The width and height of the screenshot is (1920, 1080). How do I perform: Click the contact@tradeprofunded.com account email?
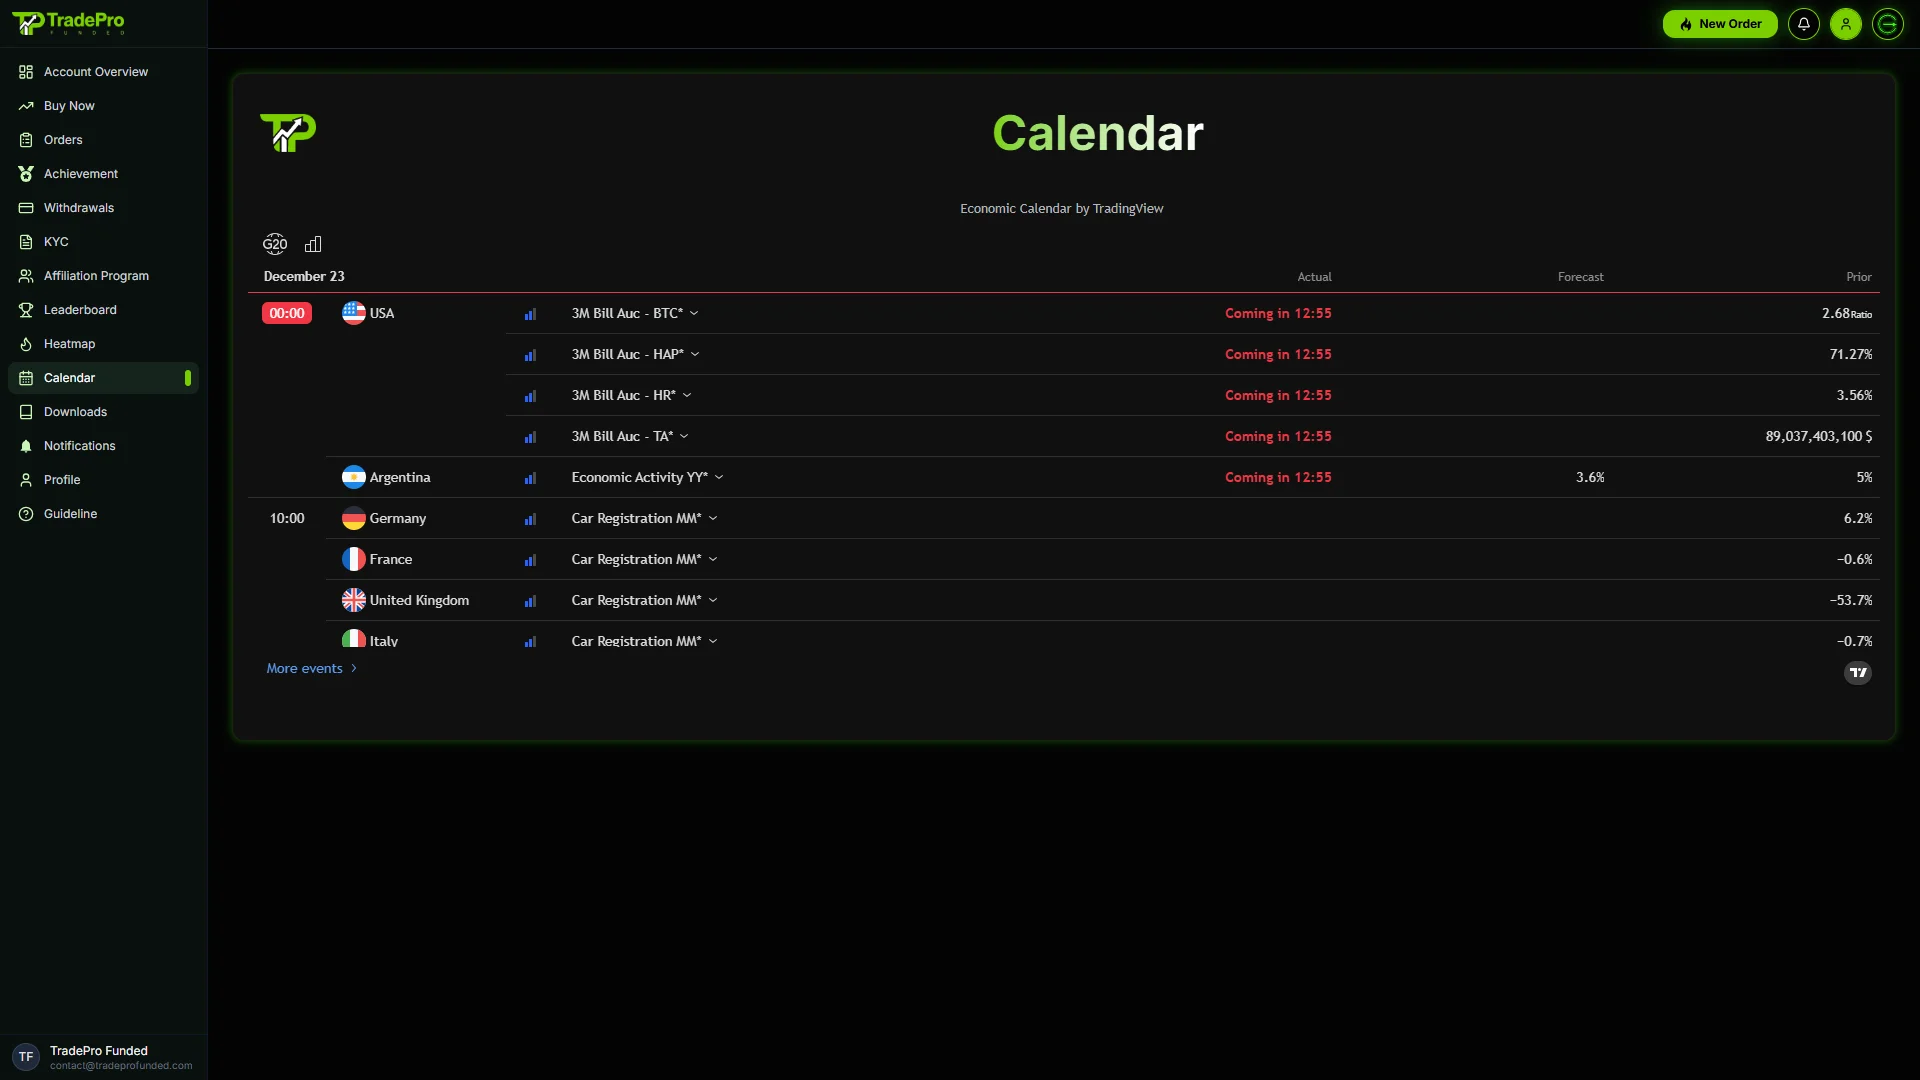click(121, 1066)
